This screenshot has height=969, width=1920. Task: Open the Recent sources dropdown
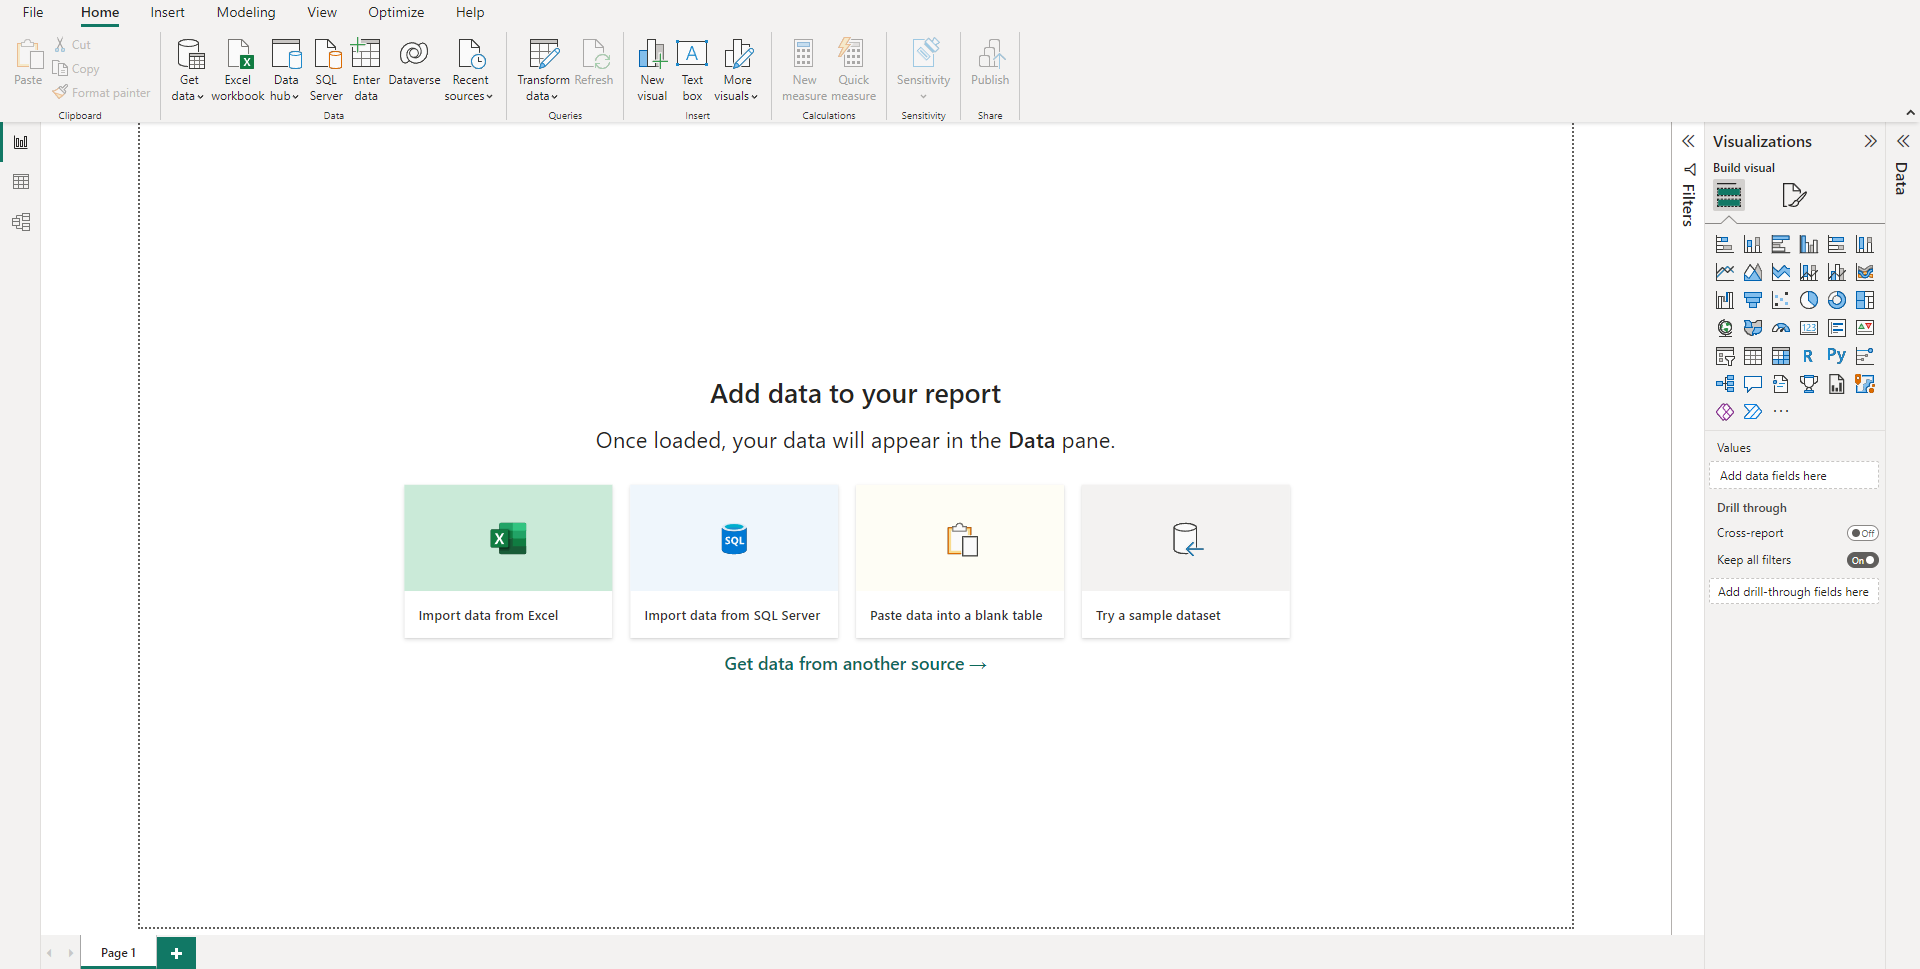tap(469, 70)
